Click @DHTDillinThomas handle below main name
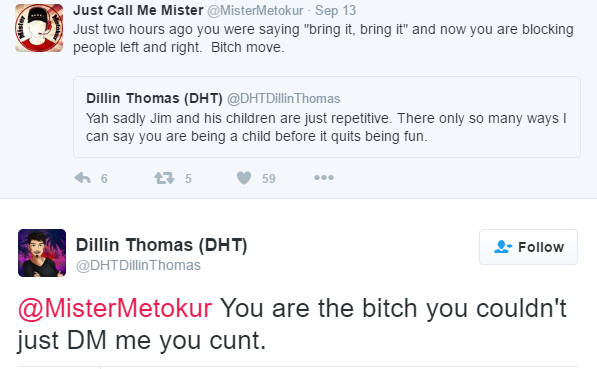This screenshot has width=597, height=369. pyautogui.click(x=138, y=265)
